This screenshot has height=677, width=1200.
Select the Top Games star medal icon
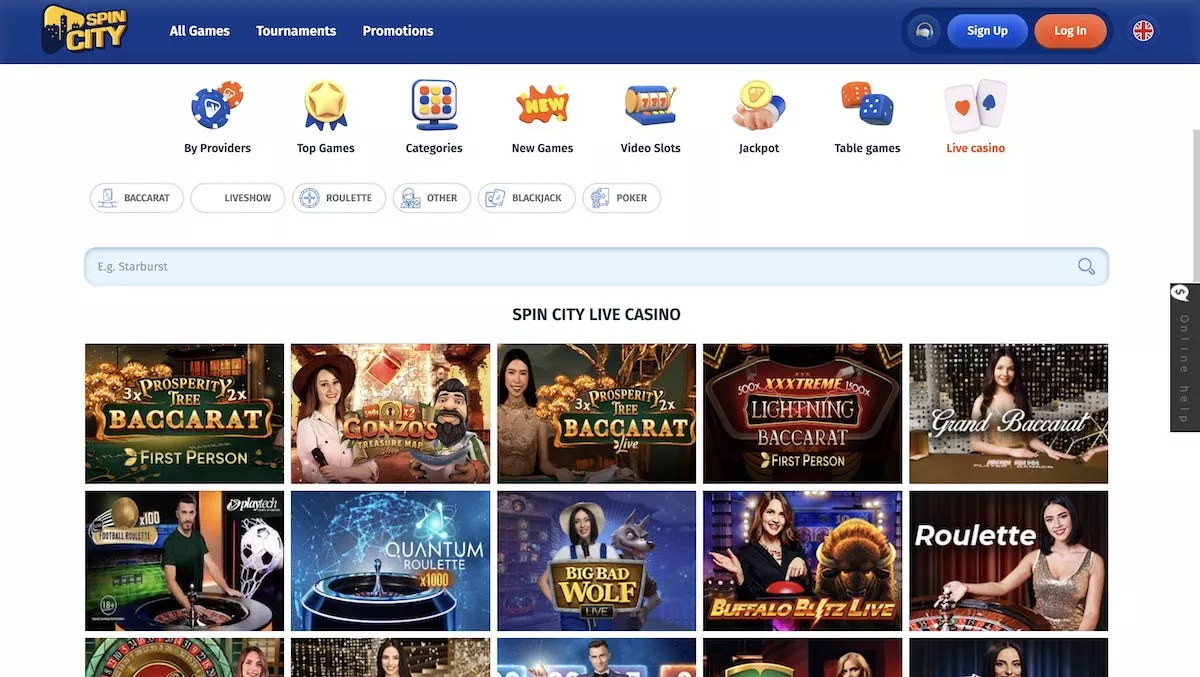point(325,106)
